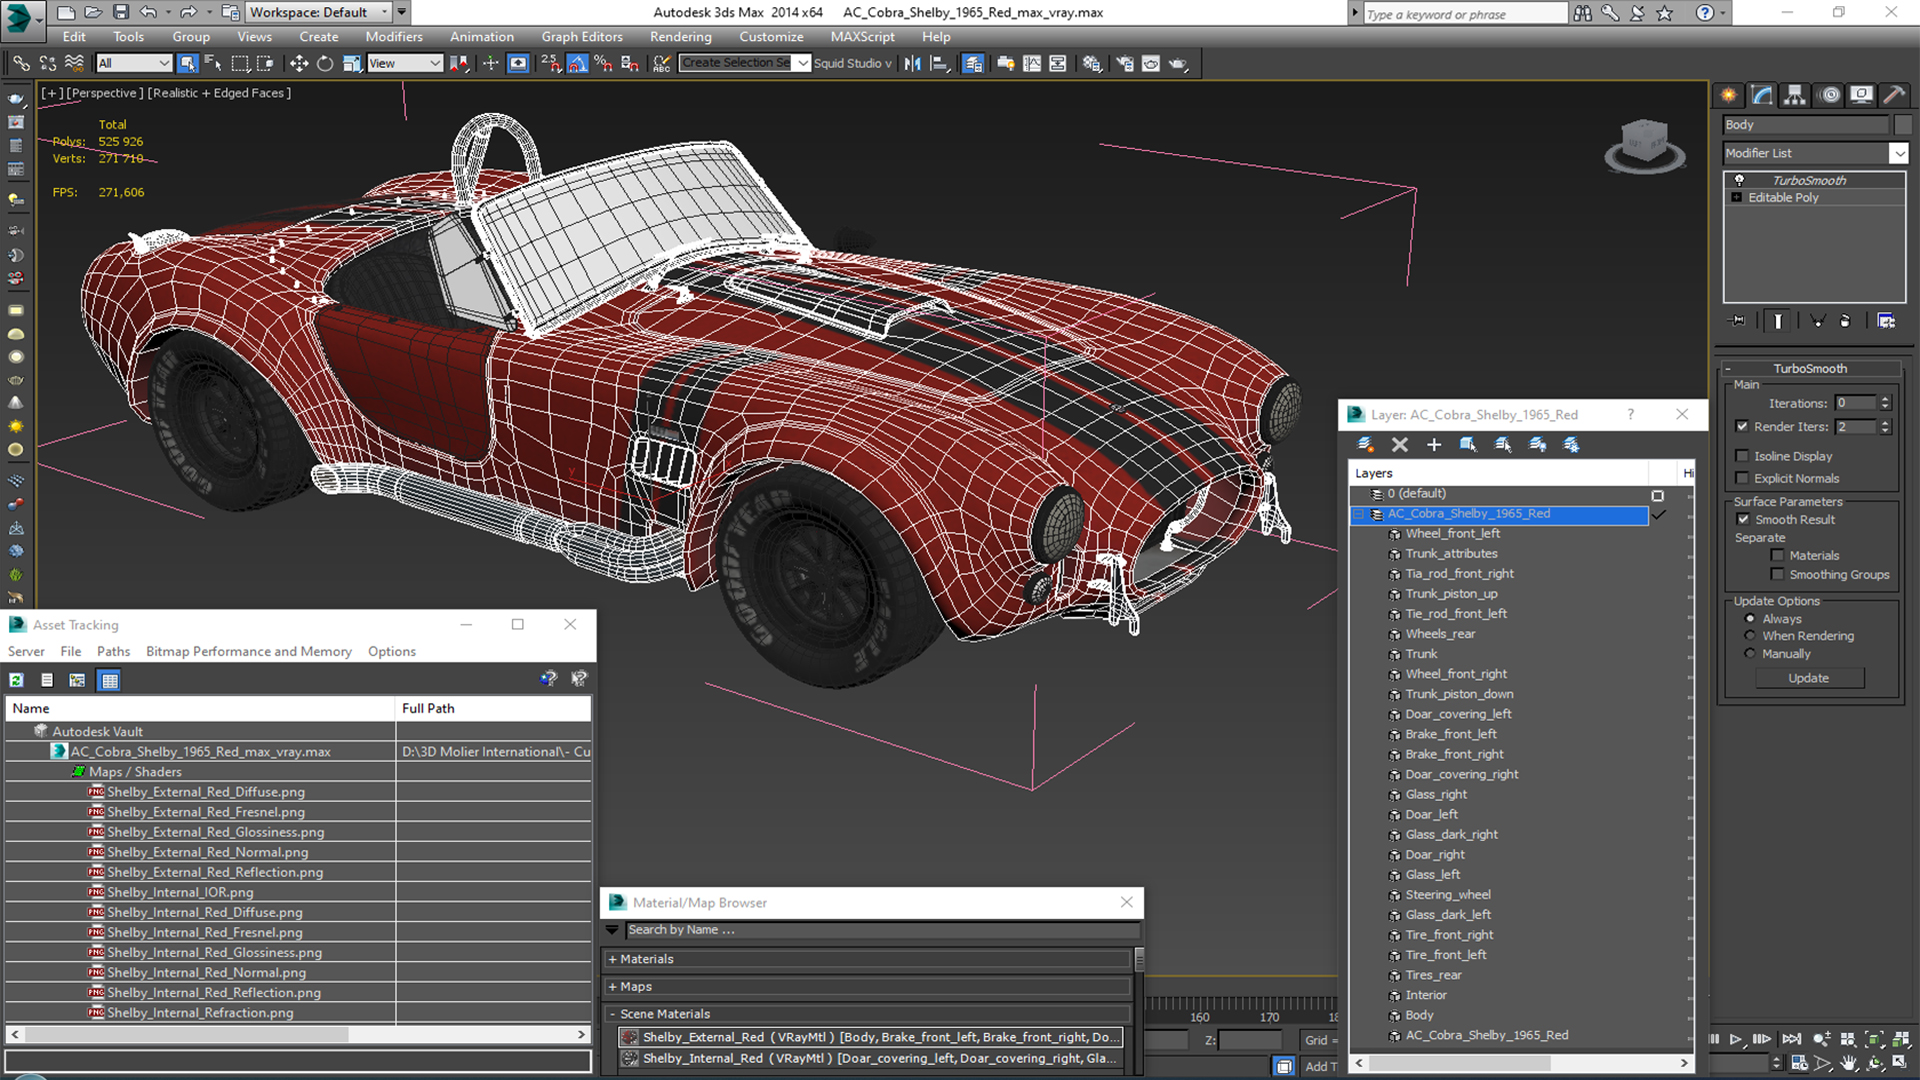The image size is (1920, 1080).
Task: Open the Motion command panel tab
Action: (1829, 95)
